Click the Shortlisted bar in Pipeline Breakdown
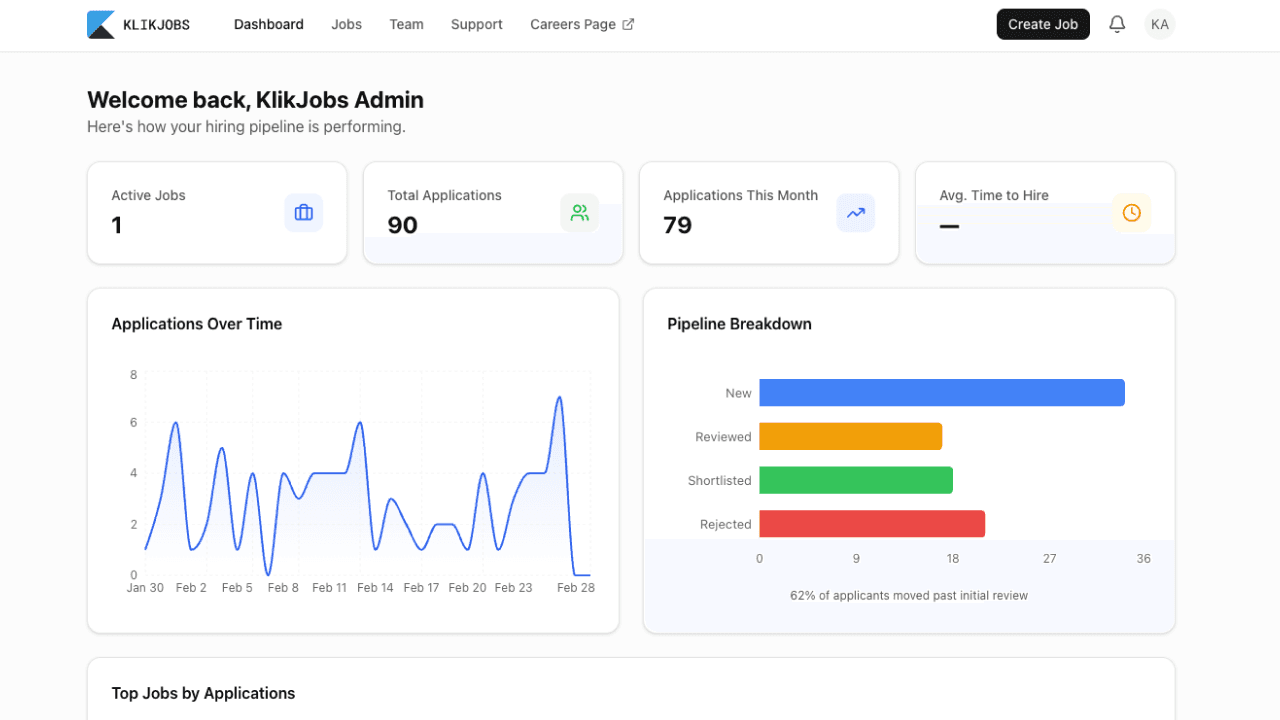 [x=855, y=480]
